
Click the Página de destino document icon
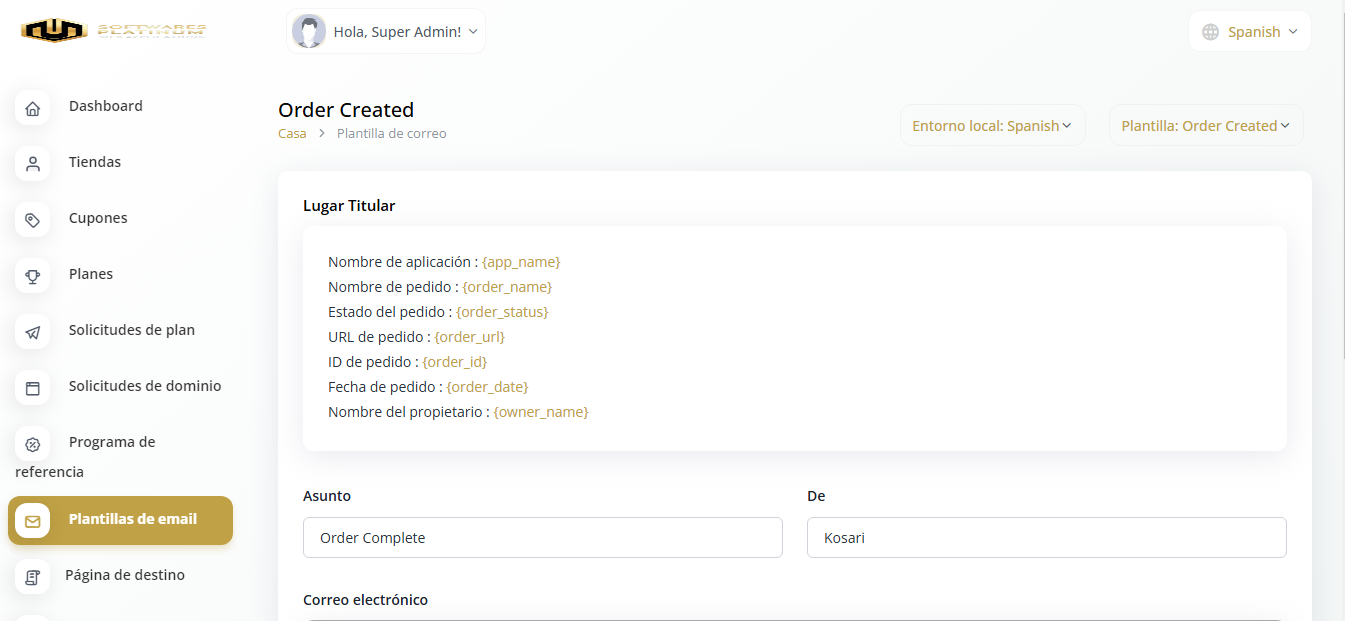point(32,577)
